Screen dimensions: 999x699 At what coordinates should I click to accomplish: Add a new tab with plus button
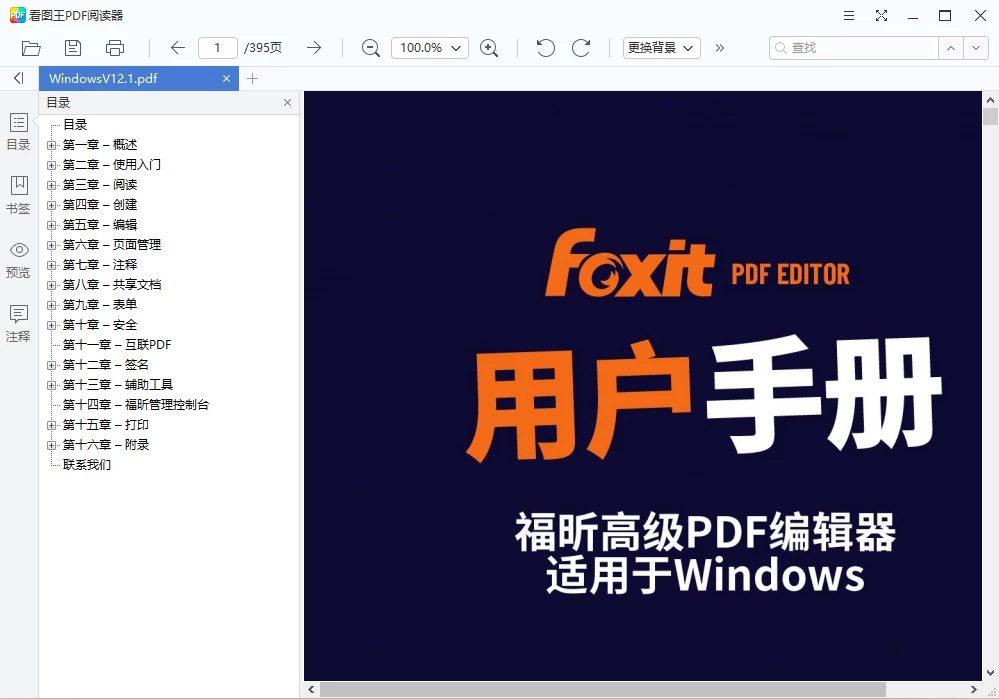[252, 78]
